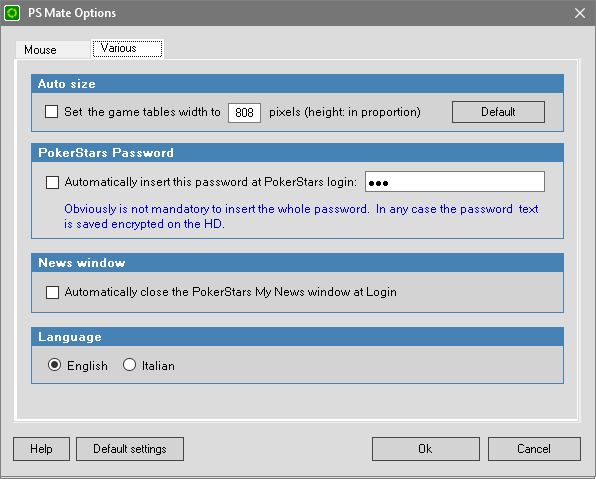This screenshot has width=596, height=479.
Task: Click the table width field showing 808
Action: point(244,113)
